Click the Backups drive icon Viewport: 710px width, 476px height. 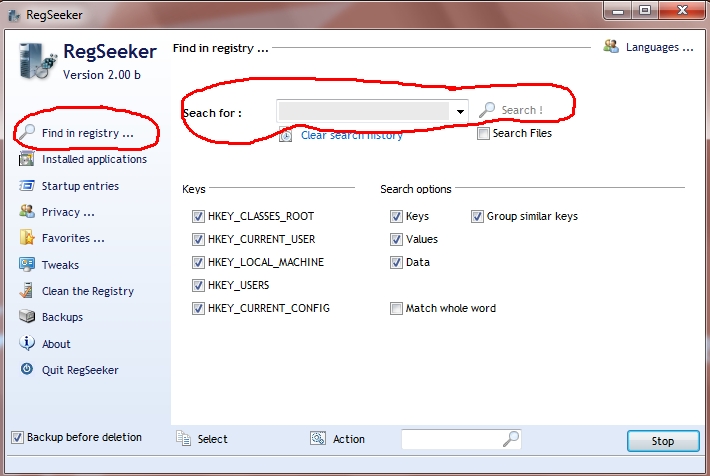tap(27, 316)
